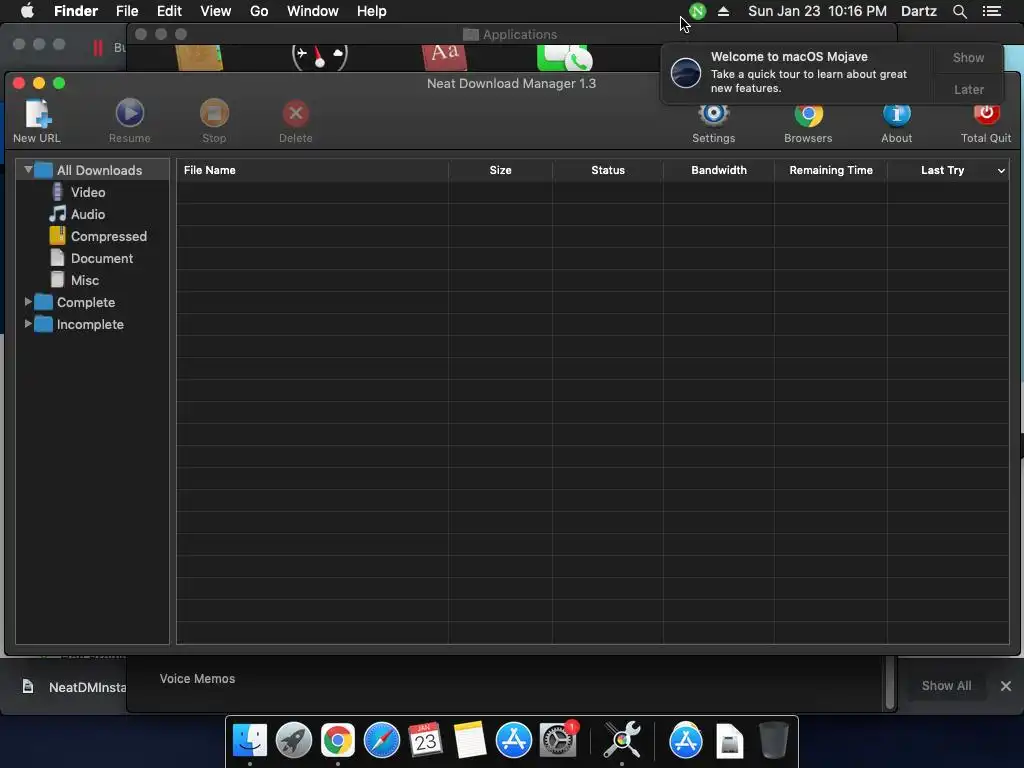
Task: Open the Help menu
Action: pos(372,11)
